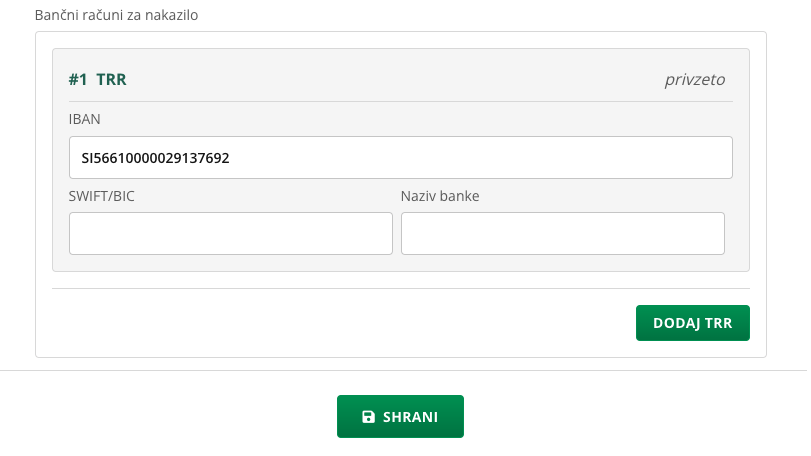This screenshot has height=456, width=811.
Task: Click the TRR word in card header
Action: 111,80
